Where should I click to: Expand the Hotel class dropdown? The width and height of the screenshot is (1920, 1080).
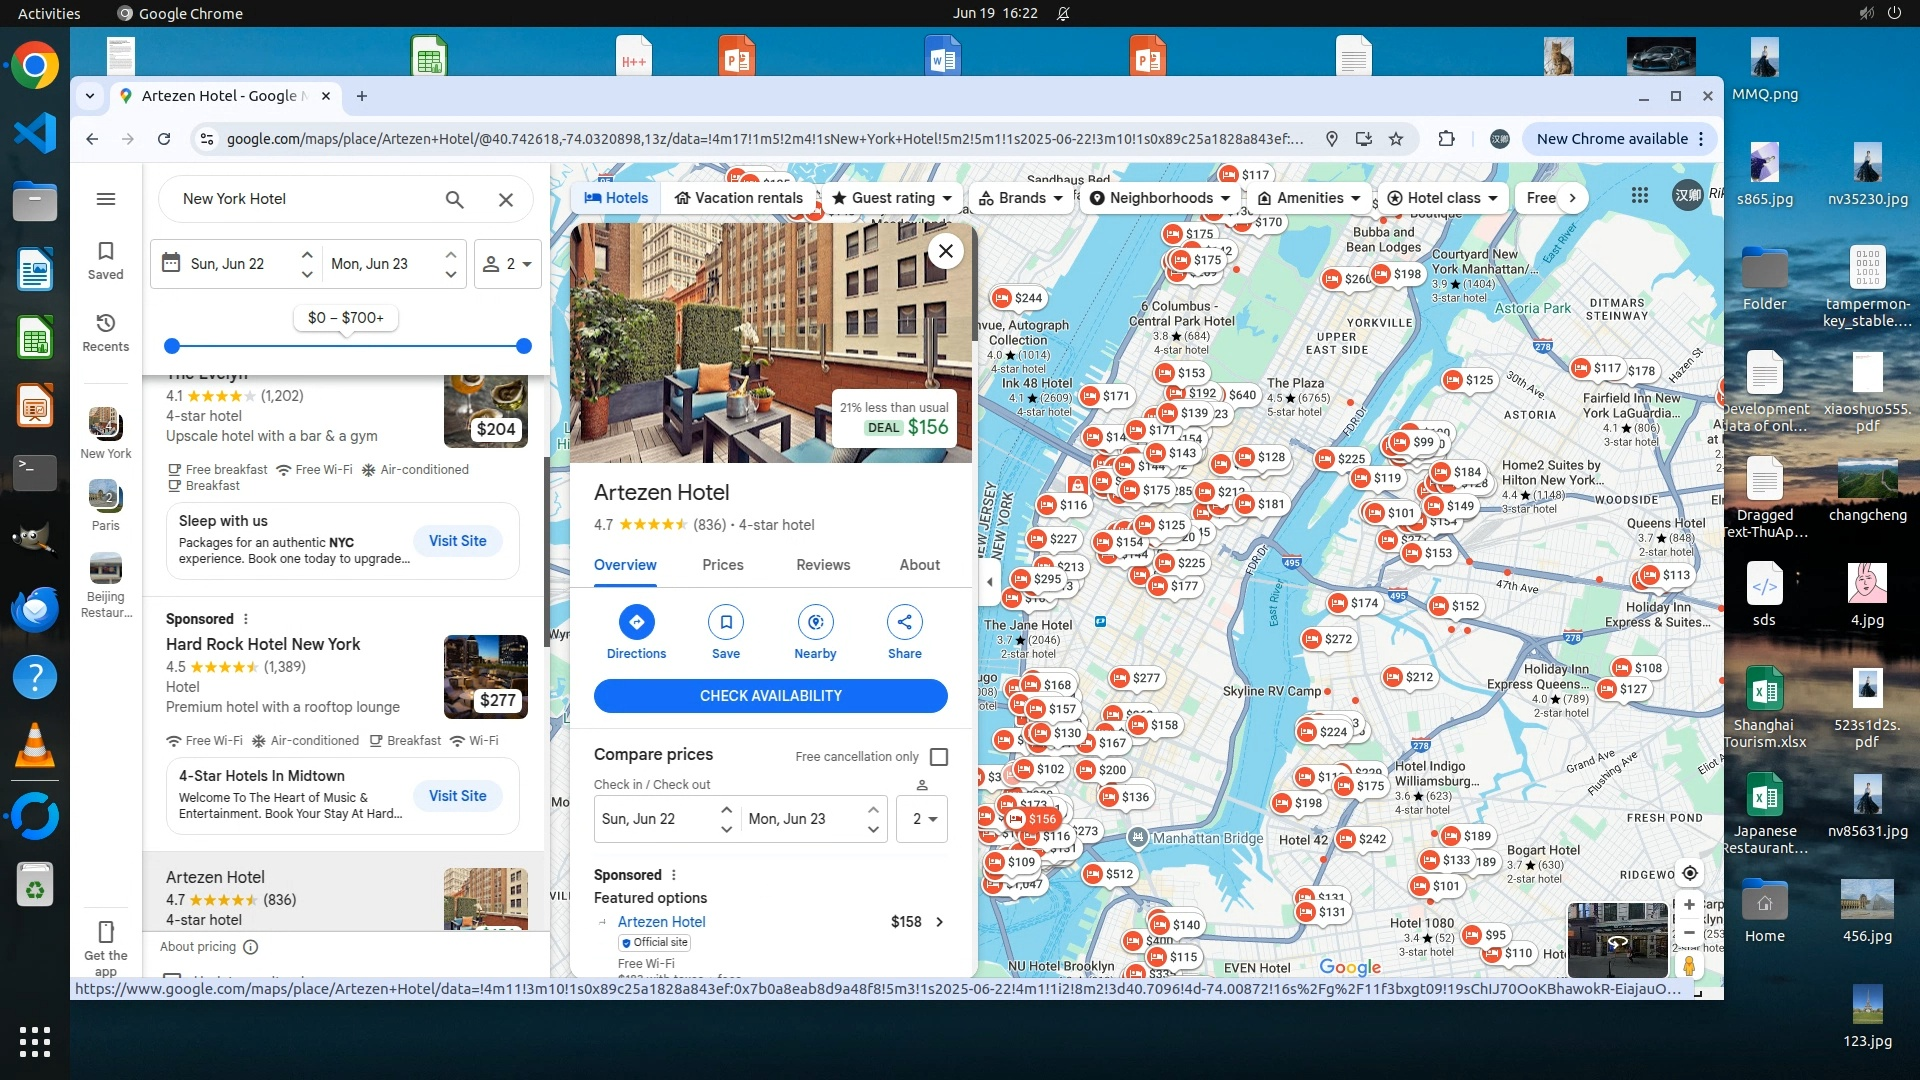pos(1442,198)
